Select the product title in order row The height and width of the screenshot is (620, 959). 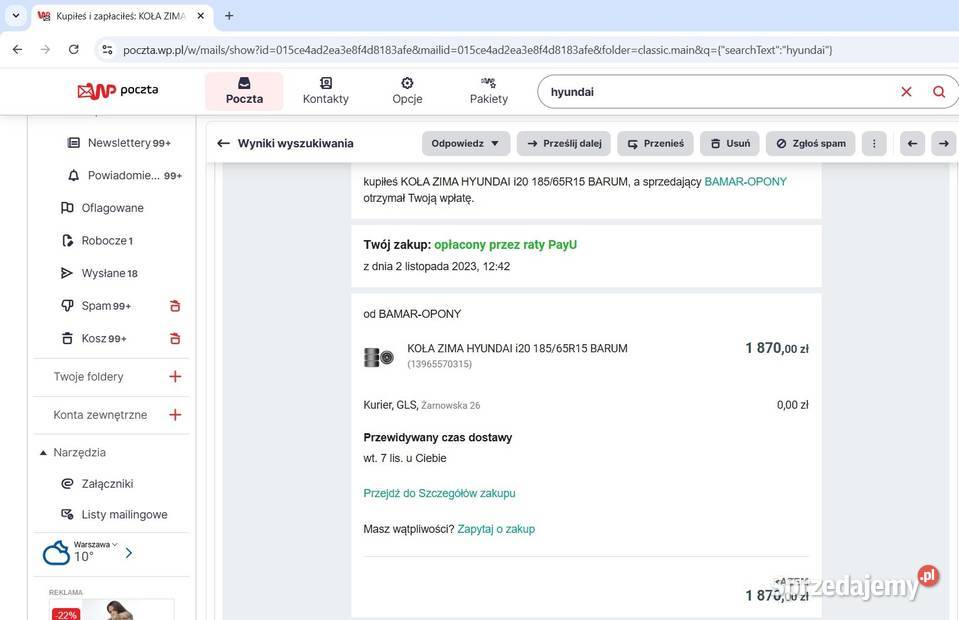(x=517, y=349)
